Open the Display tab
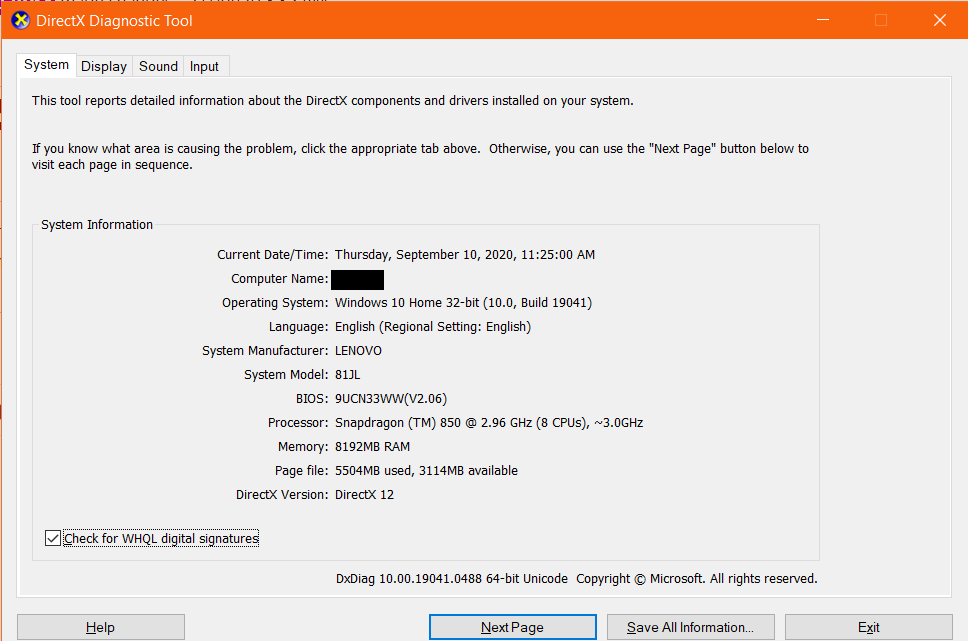Viewport: 968px width, 641px height. pos(104,66)
